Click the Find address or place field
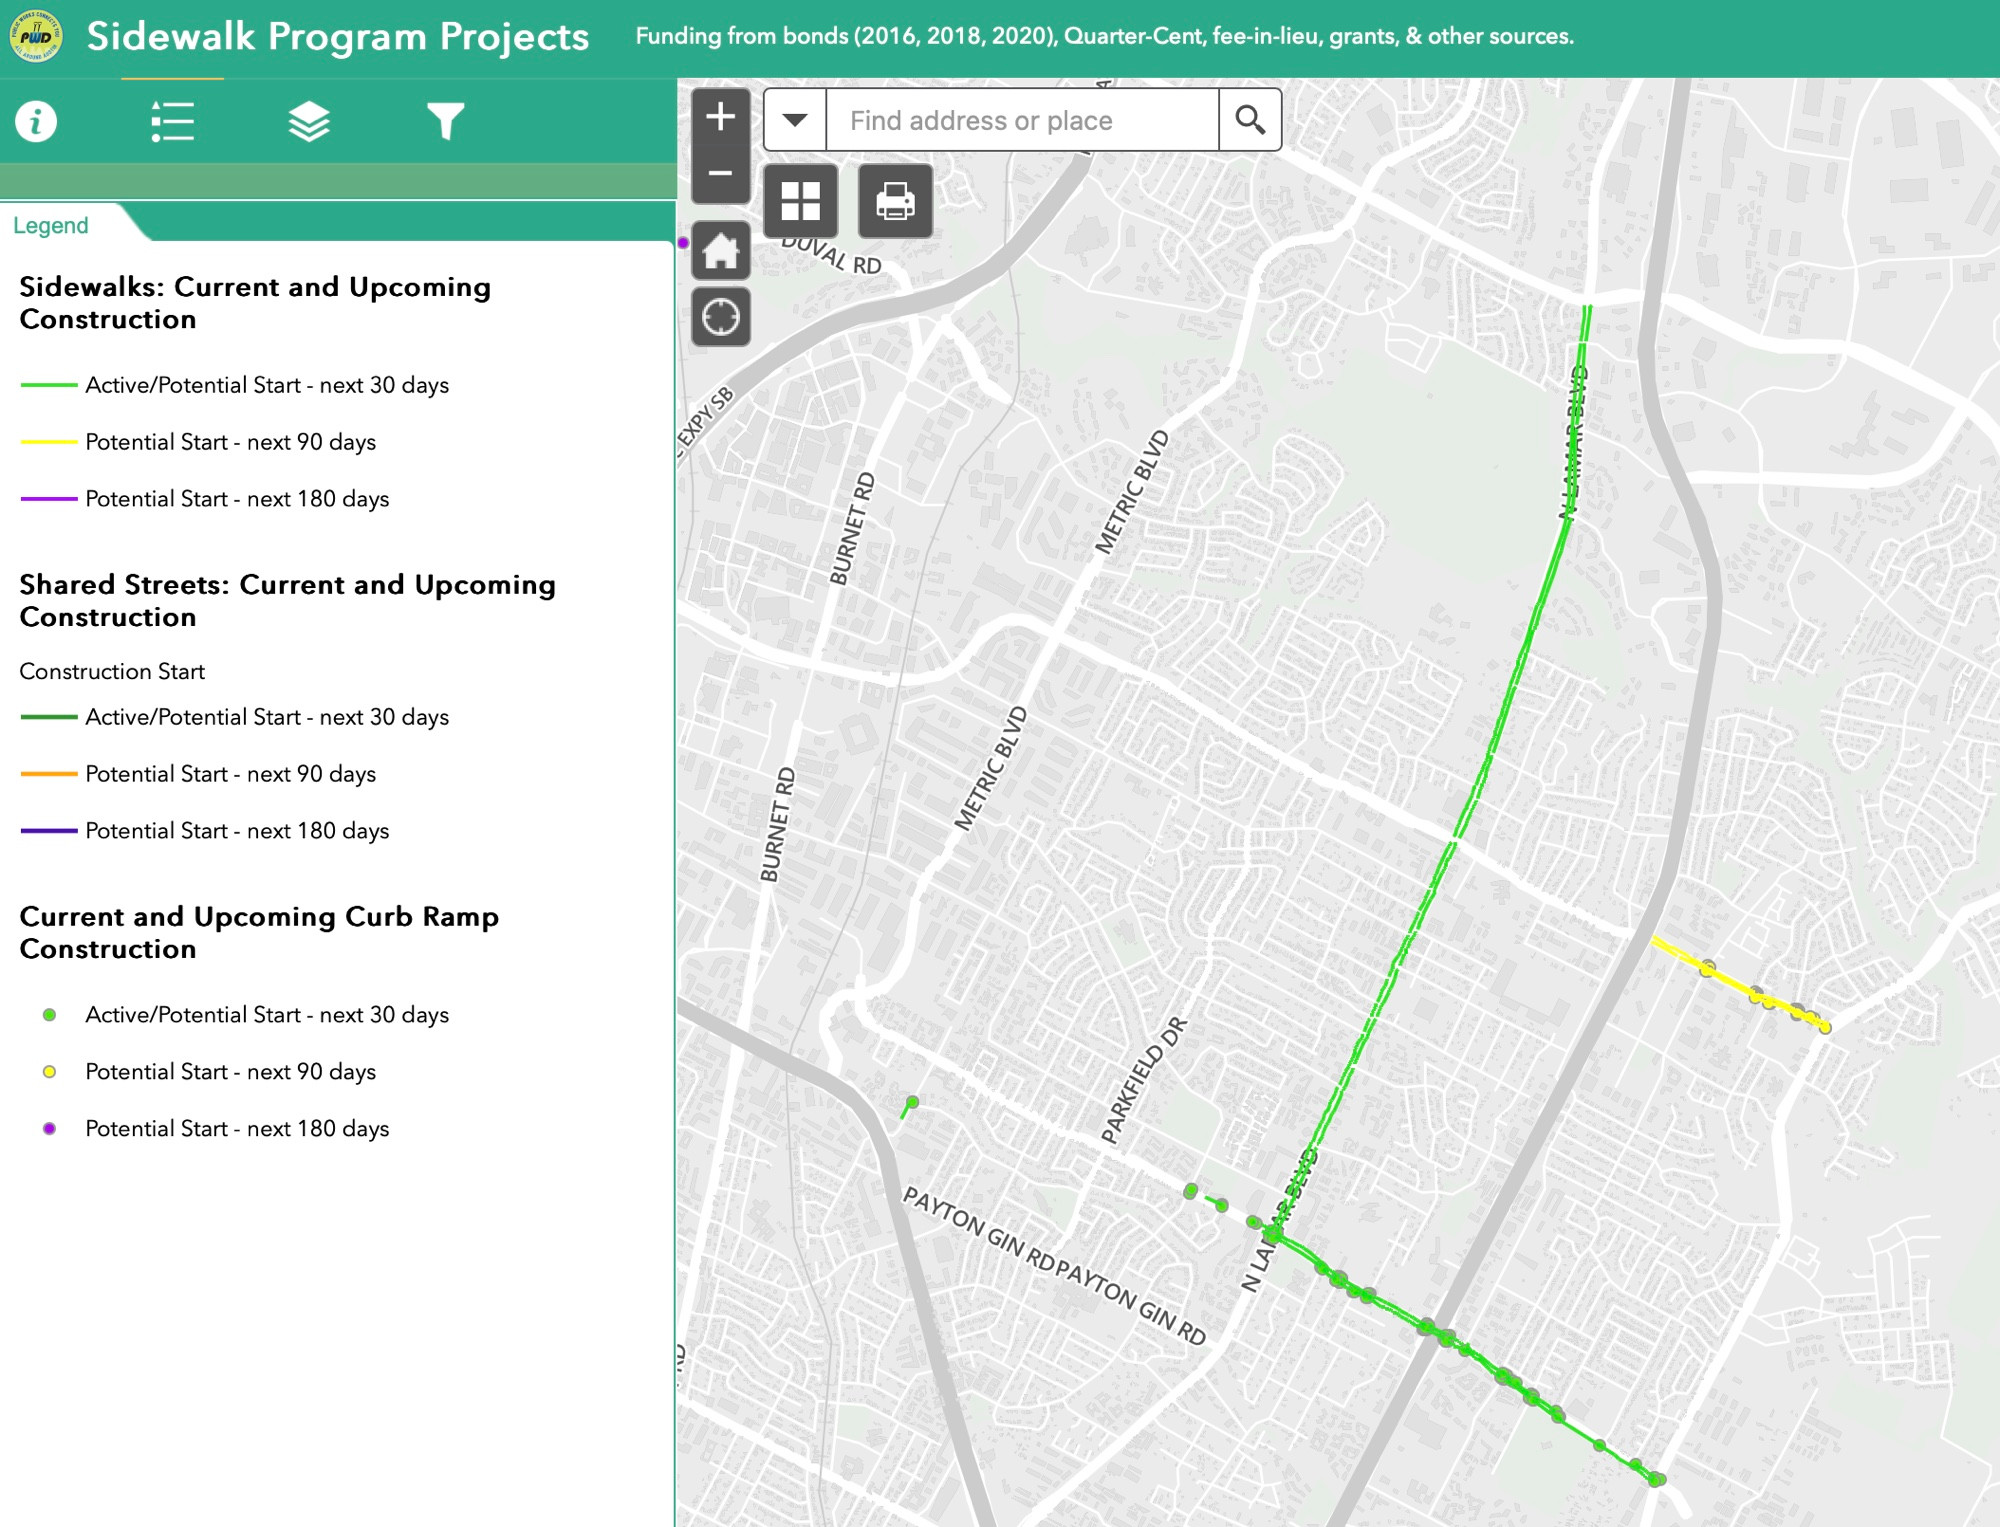 pos(1022,120)
